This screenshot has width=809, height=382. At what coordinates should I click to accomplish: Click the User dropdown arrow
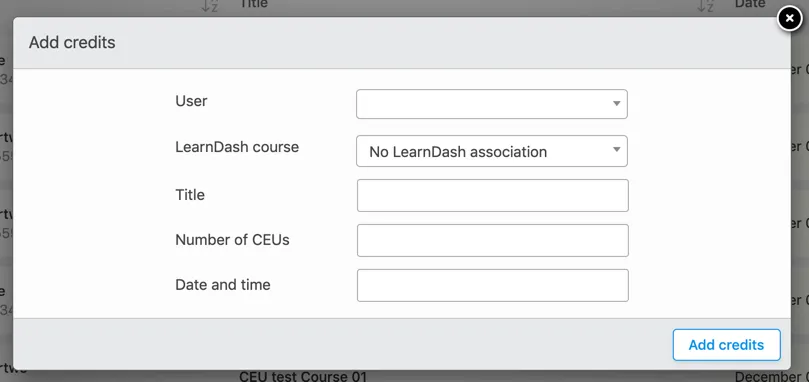[x=616, y=104]
